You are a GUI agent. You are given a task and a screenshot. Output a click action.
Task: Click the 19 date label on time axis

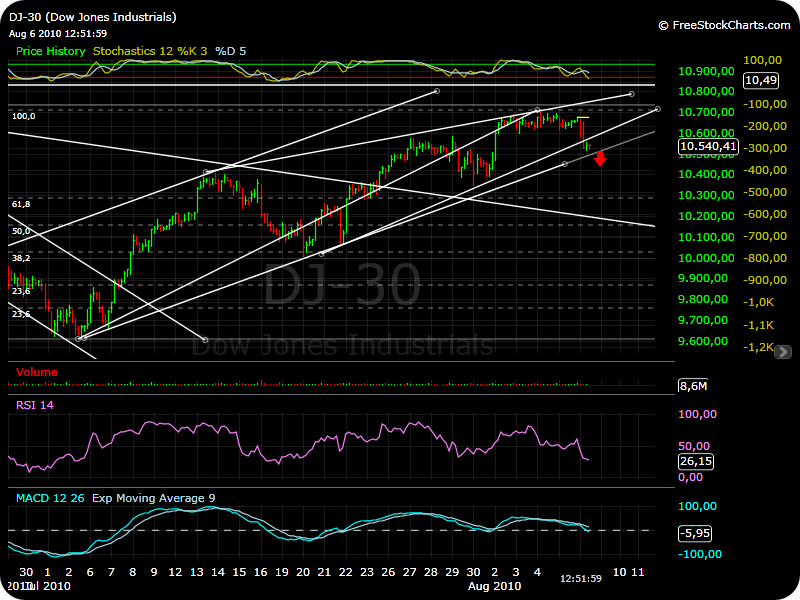tap(282, 572)
